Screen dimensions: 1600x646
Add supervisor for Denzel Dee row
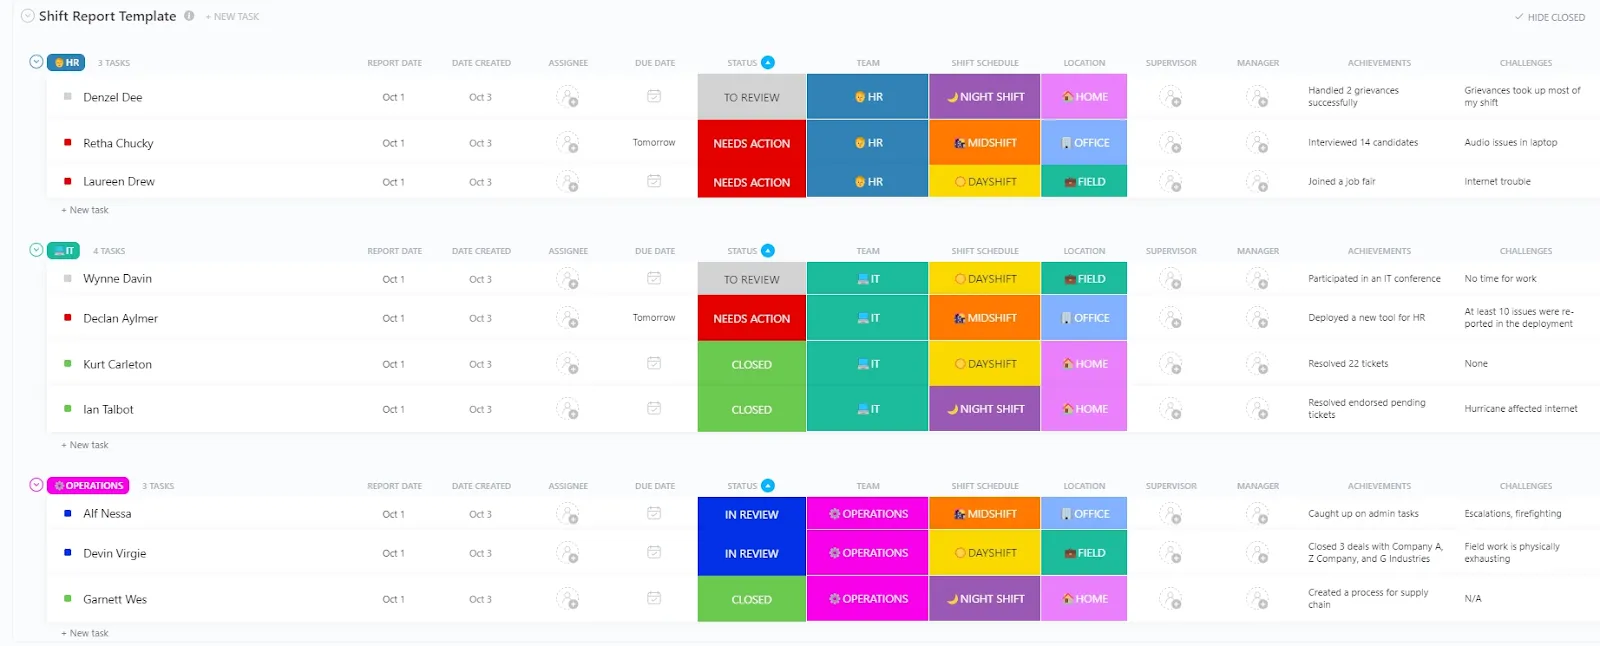tap(1170, 97)
